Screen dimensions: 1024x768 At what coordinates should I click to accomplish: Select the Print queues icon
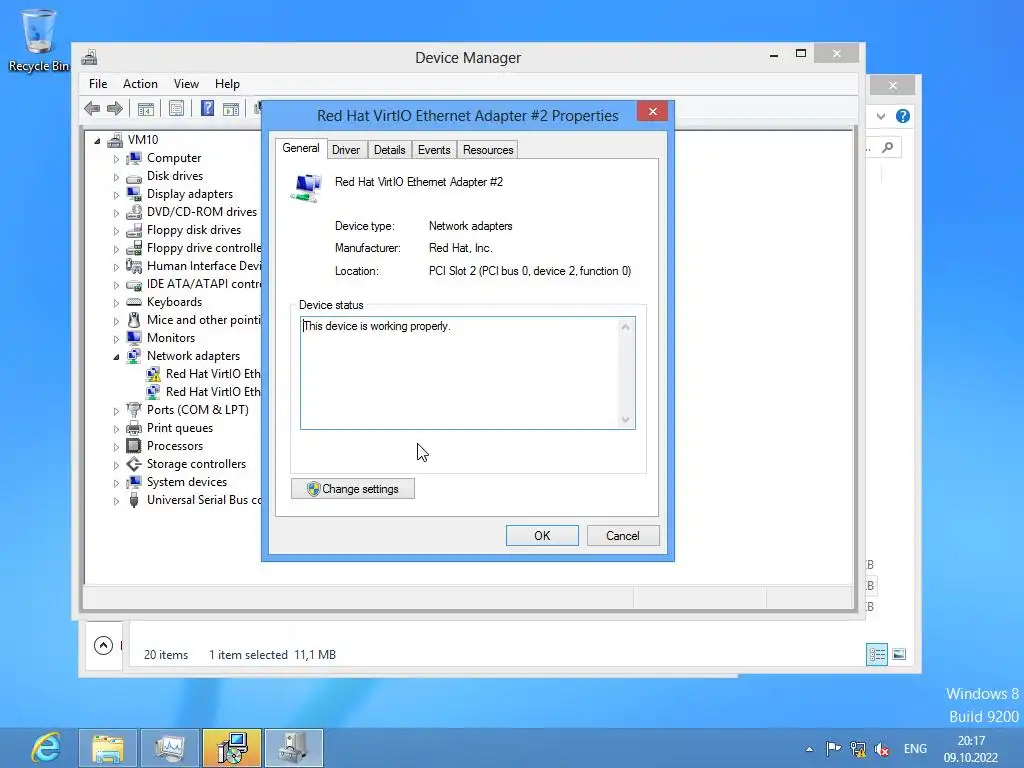[x=134, y=428]
